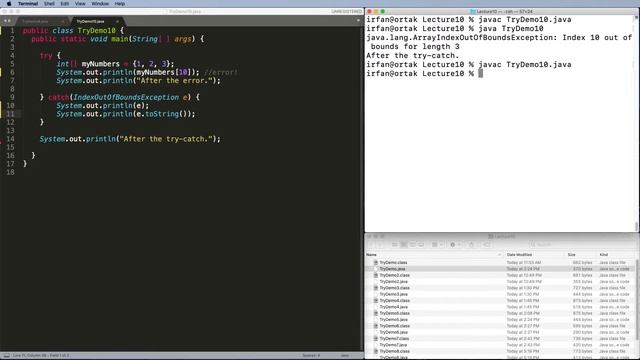
Task: Click the TryDemo3.class file icon in Finder
Action: point(376,288)
